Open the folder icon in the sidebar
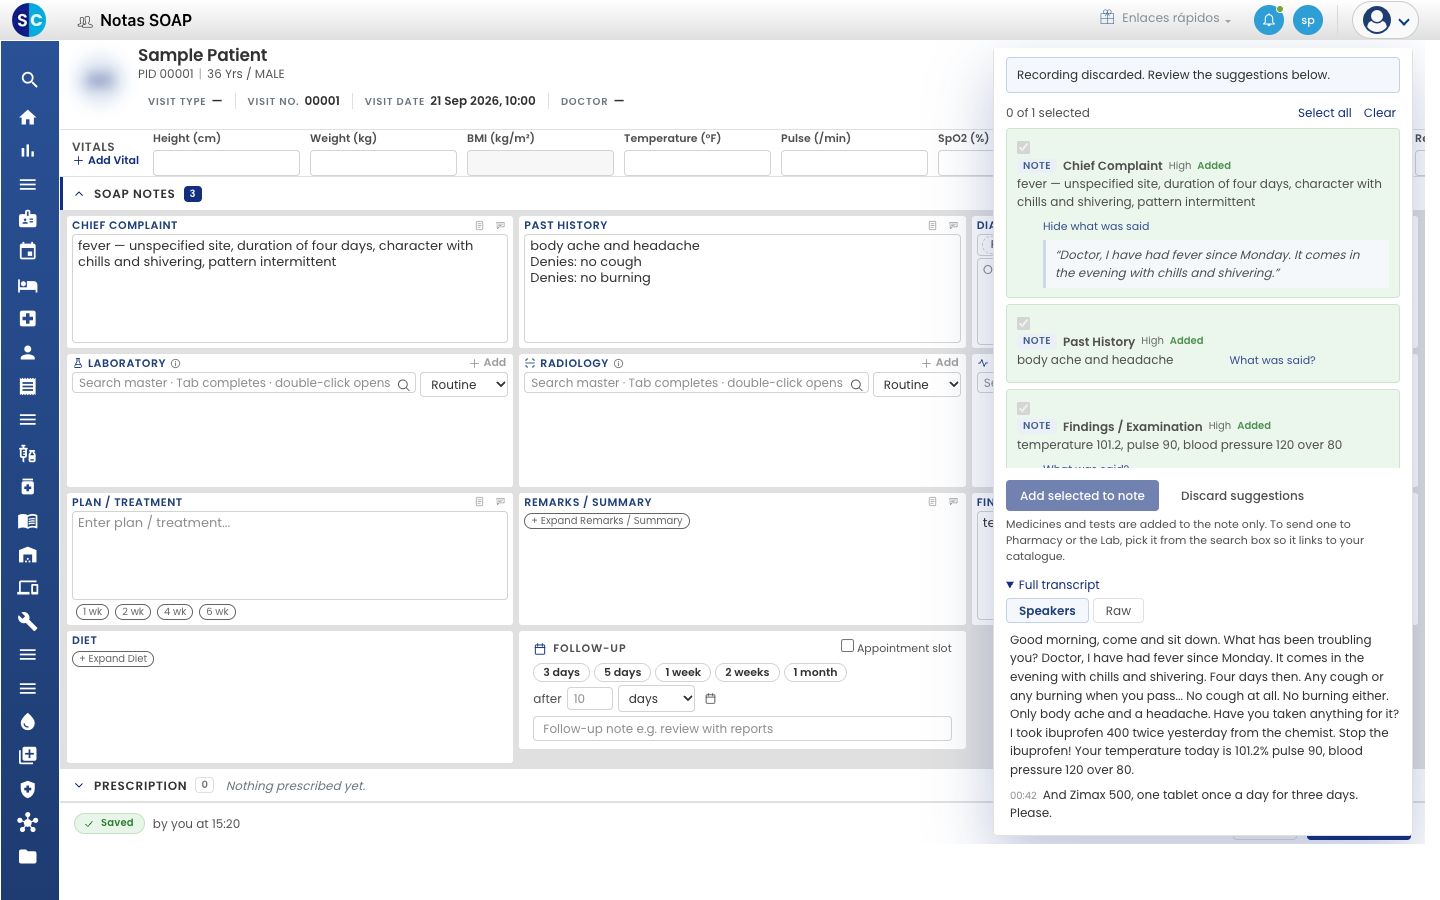This screenshot has width=1440, height=900. 28,856
